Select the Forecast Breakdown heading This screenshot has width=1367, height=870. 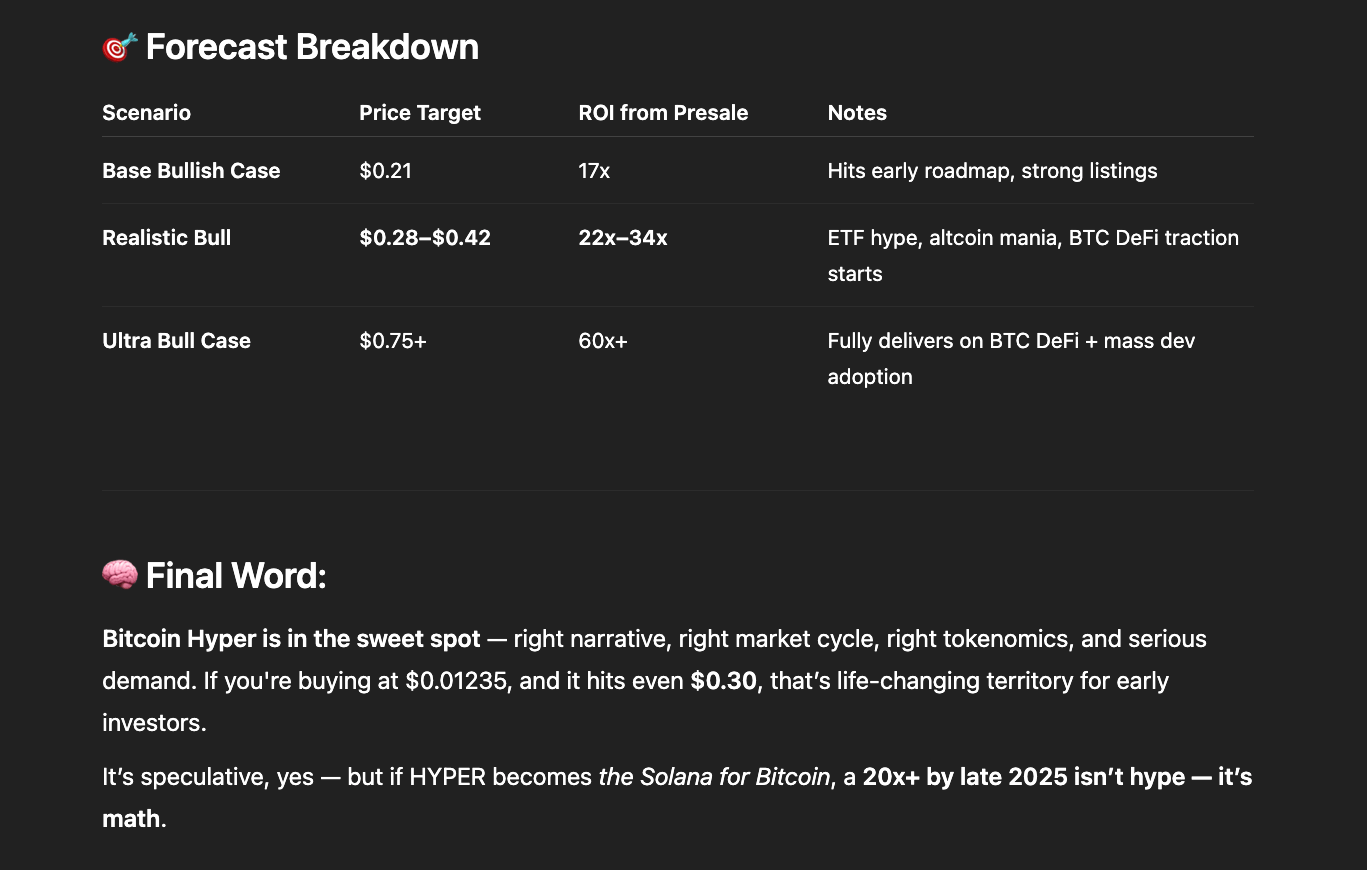(x=312, y=46)
